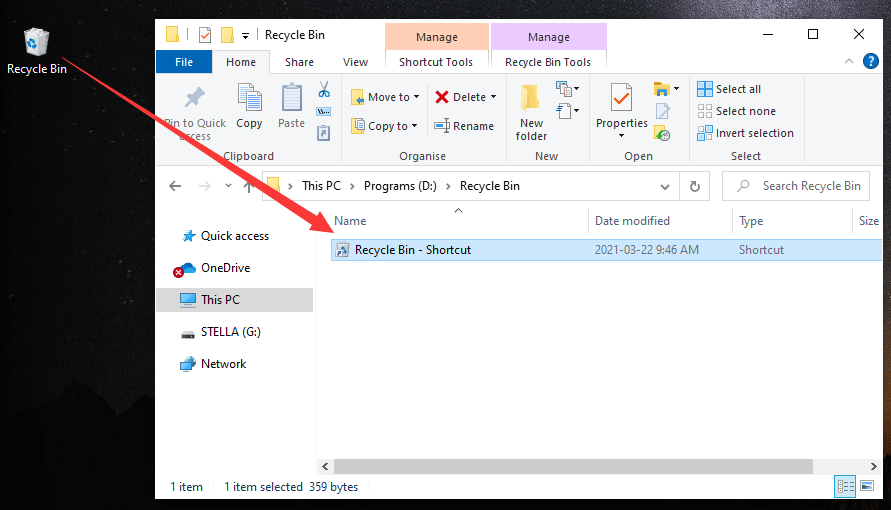Open the Move to dropdown
Image resolution: width=891 pixels, height=510 pixels.
[386, 97]
